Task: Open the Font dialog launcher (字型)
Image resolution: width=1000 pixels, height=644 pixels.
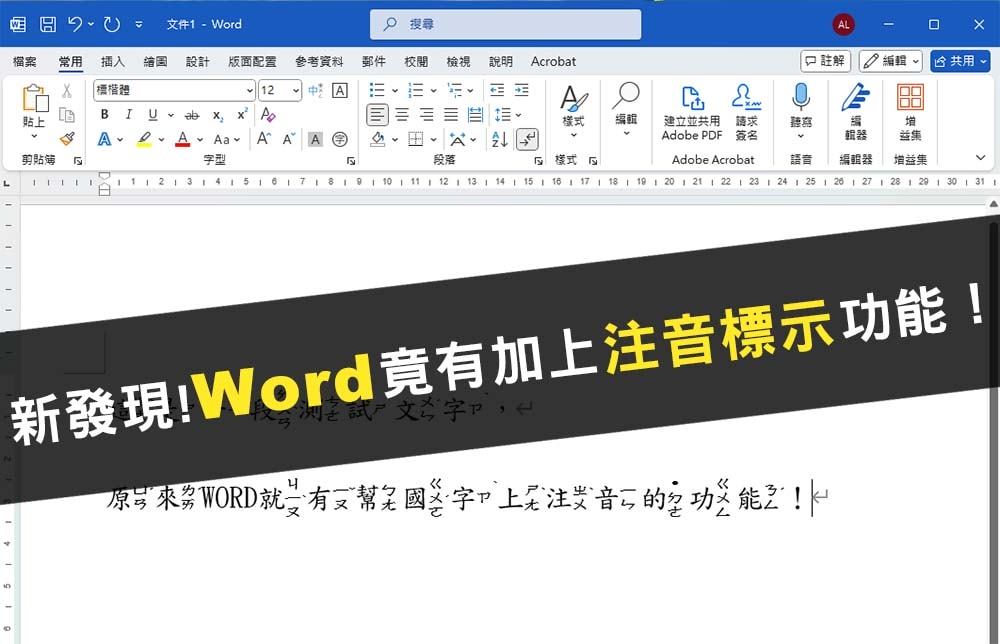Action: pyautogui.click(x=351, y=161)
